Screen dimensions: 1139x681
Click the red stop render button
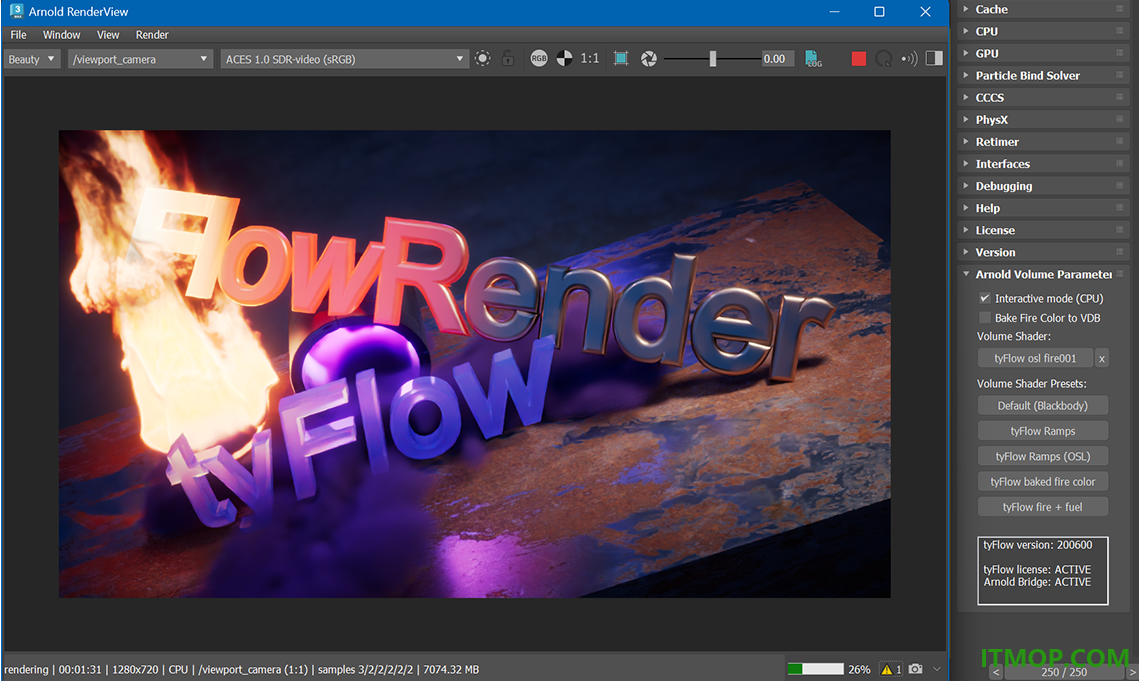tap(859, 59)
